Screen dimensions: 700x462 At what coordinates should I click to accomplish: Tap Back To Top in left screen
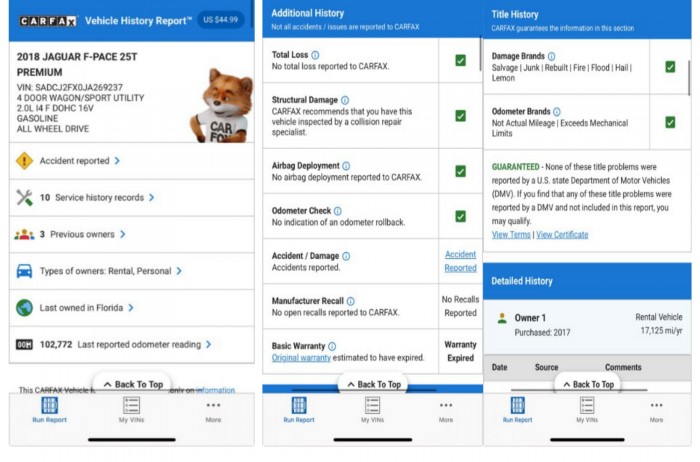click(133, 384)
